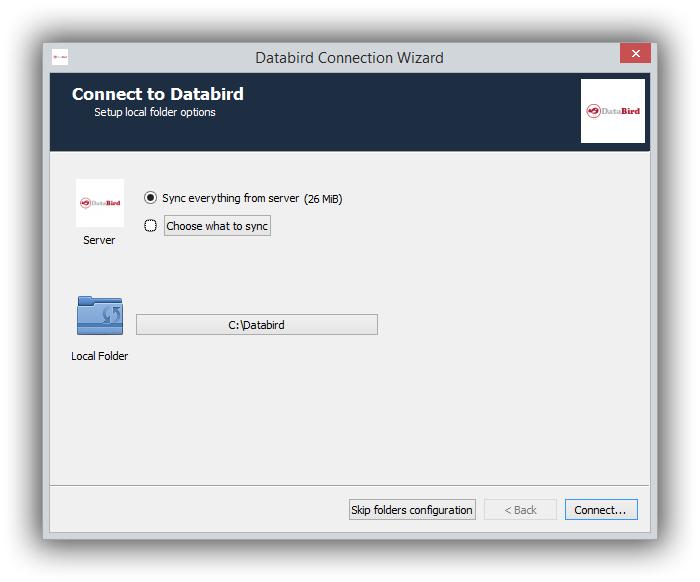Click the Local Folder label
The width and height of the screenshot is (700, 582).
coord(100,356)
